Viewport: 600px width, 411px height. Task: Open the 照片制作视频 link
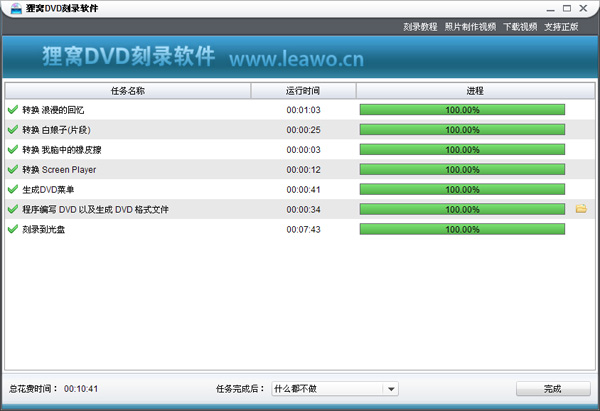coord(470,27)
